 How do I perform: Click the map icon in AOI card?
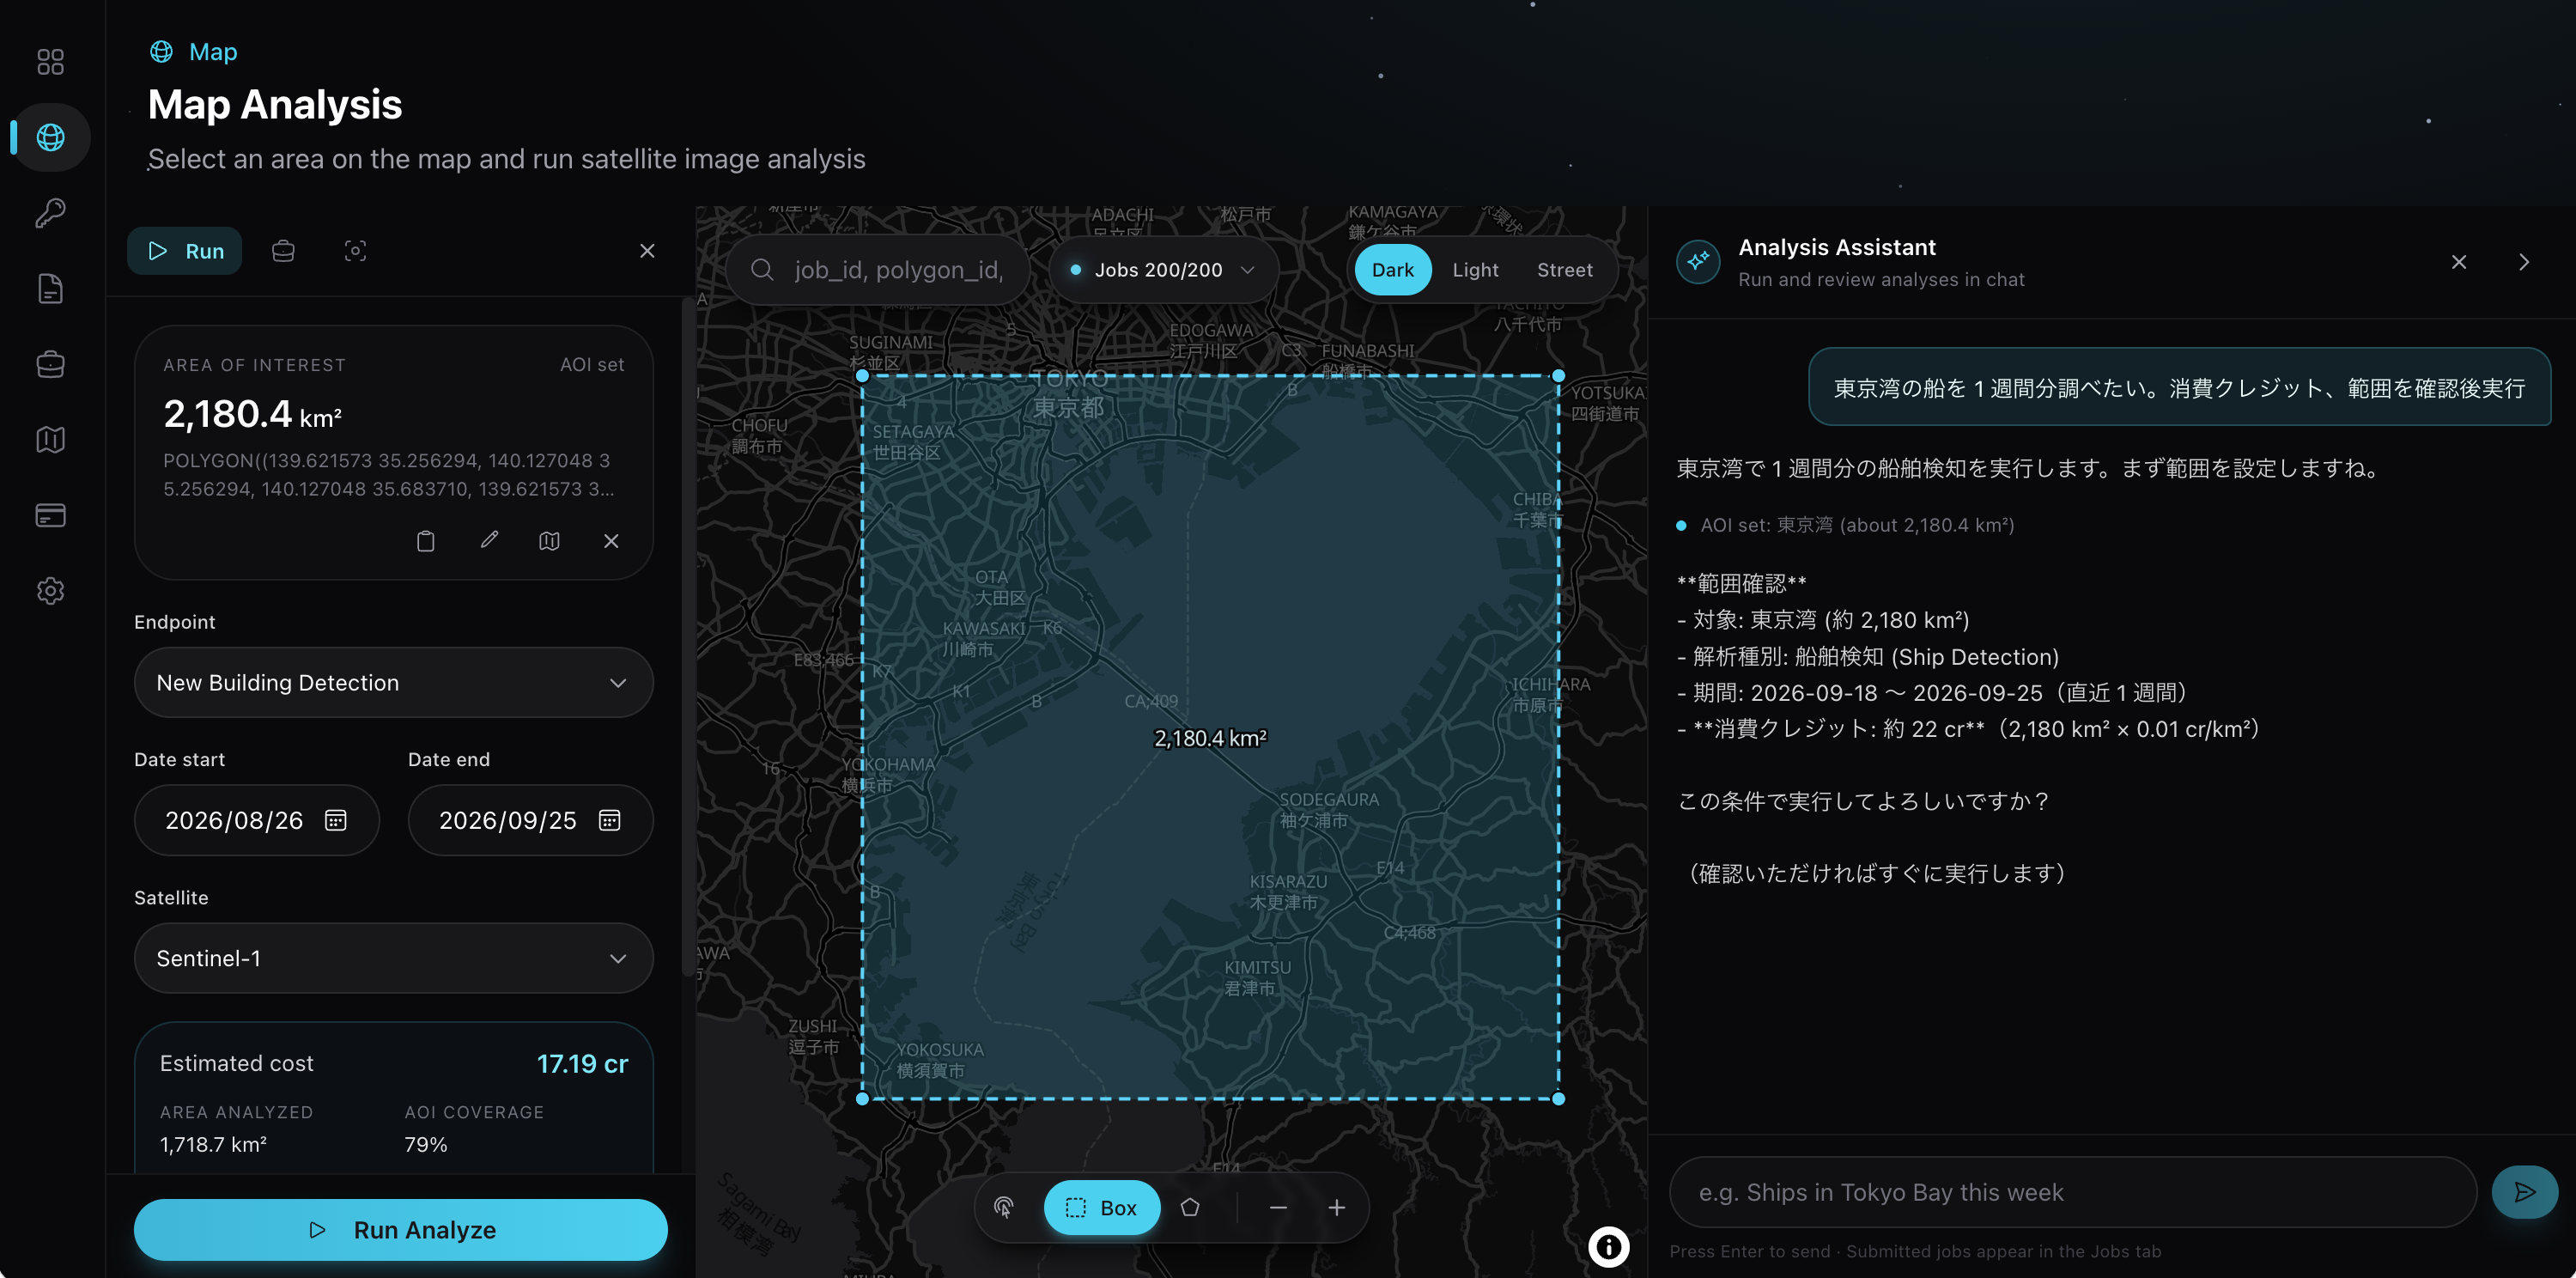(x=549, y=541)
